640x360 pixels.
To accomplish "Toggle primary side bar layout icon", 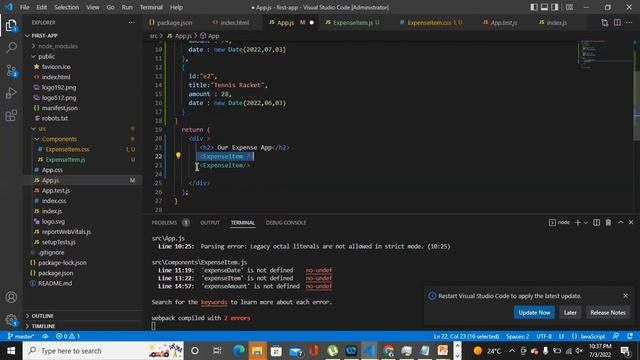I will click(534, 7).
